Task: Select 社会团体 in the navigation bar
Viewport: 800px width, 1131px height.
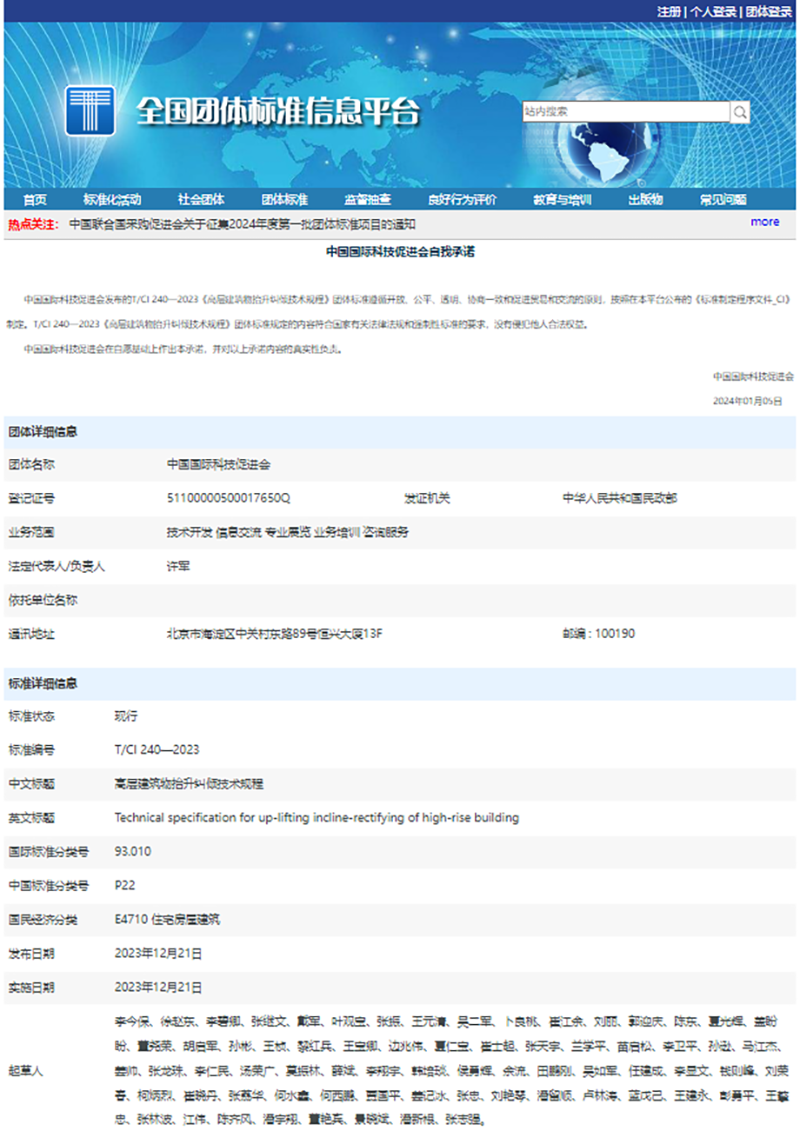Action: pos(201,200)
